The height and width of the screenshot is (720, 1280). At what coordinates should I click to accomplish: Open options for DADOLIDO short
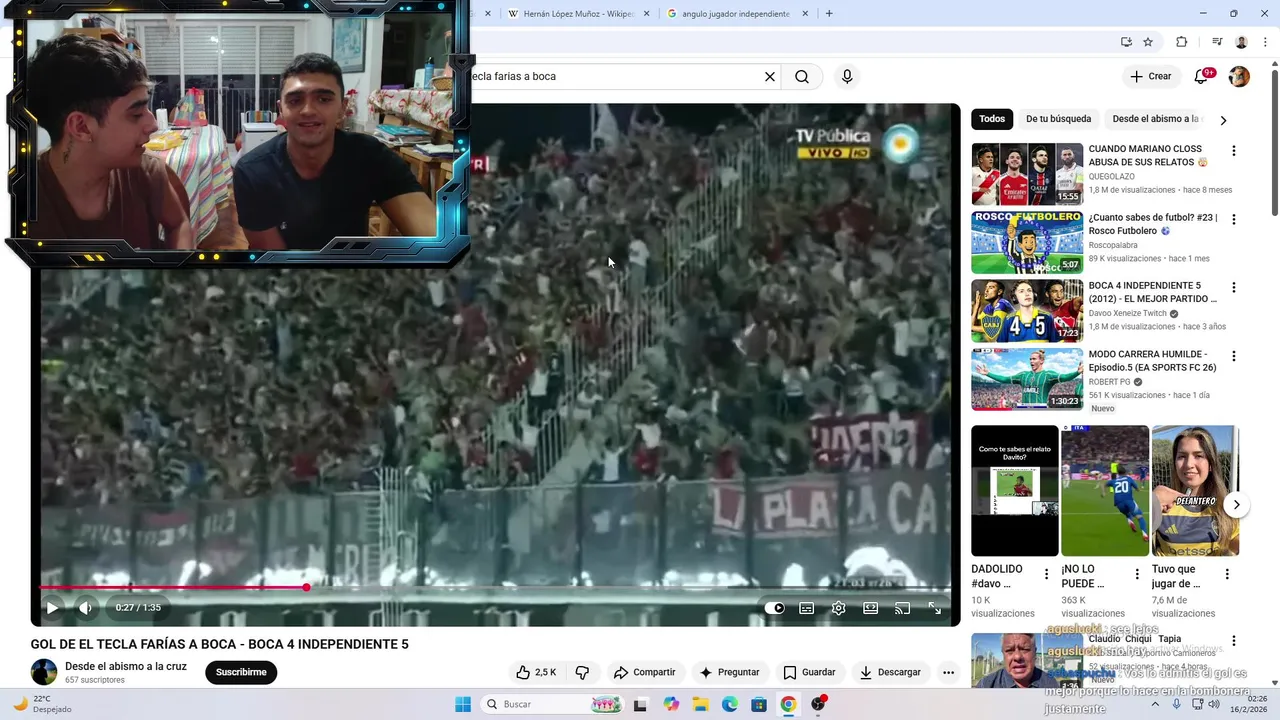point(1046,574)
